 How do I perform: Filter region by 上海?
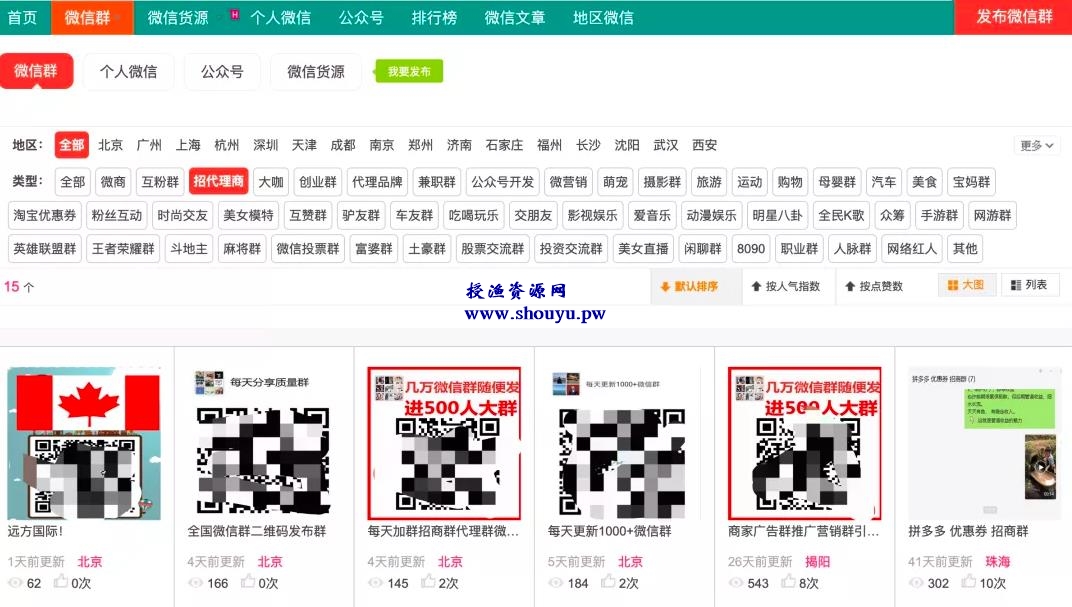pyautogui.click(x=188, y=145)
